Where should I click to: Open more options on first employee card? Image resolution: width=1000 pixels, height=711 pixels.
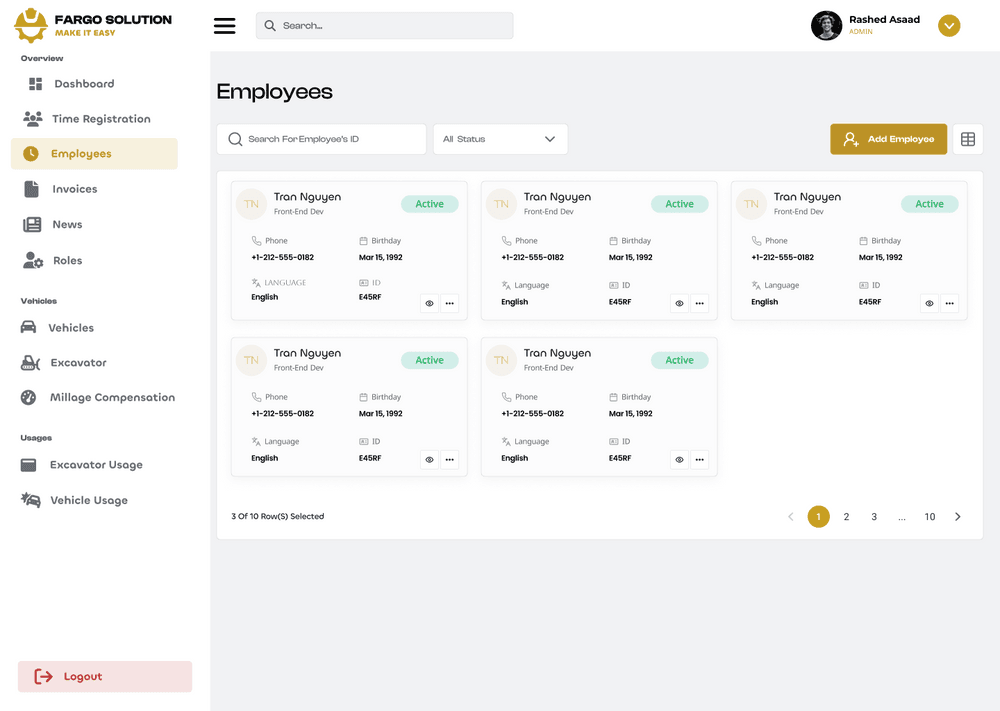pyautogui.click(x=450, y=303)
